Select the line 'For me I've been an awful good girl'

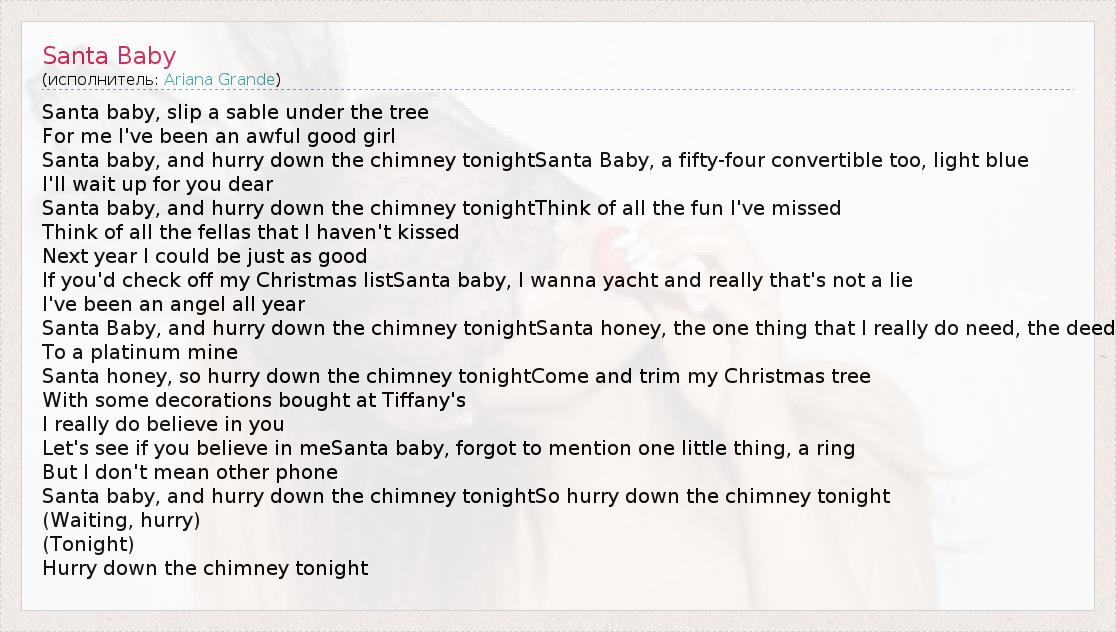coord(219,136)
